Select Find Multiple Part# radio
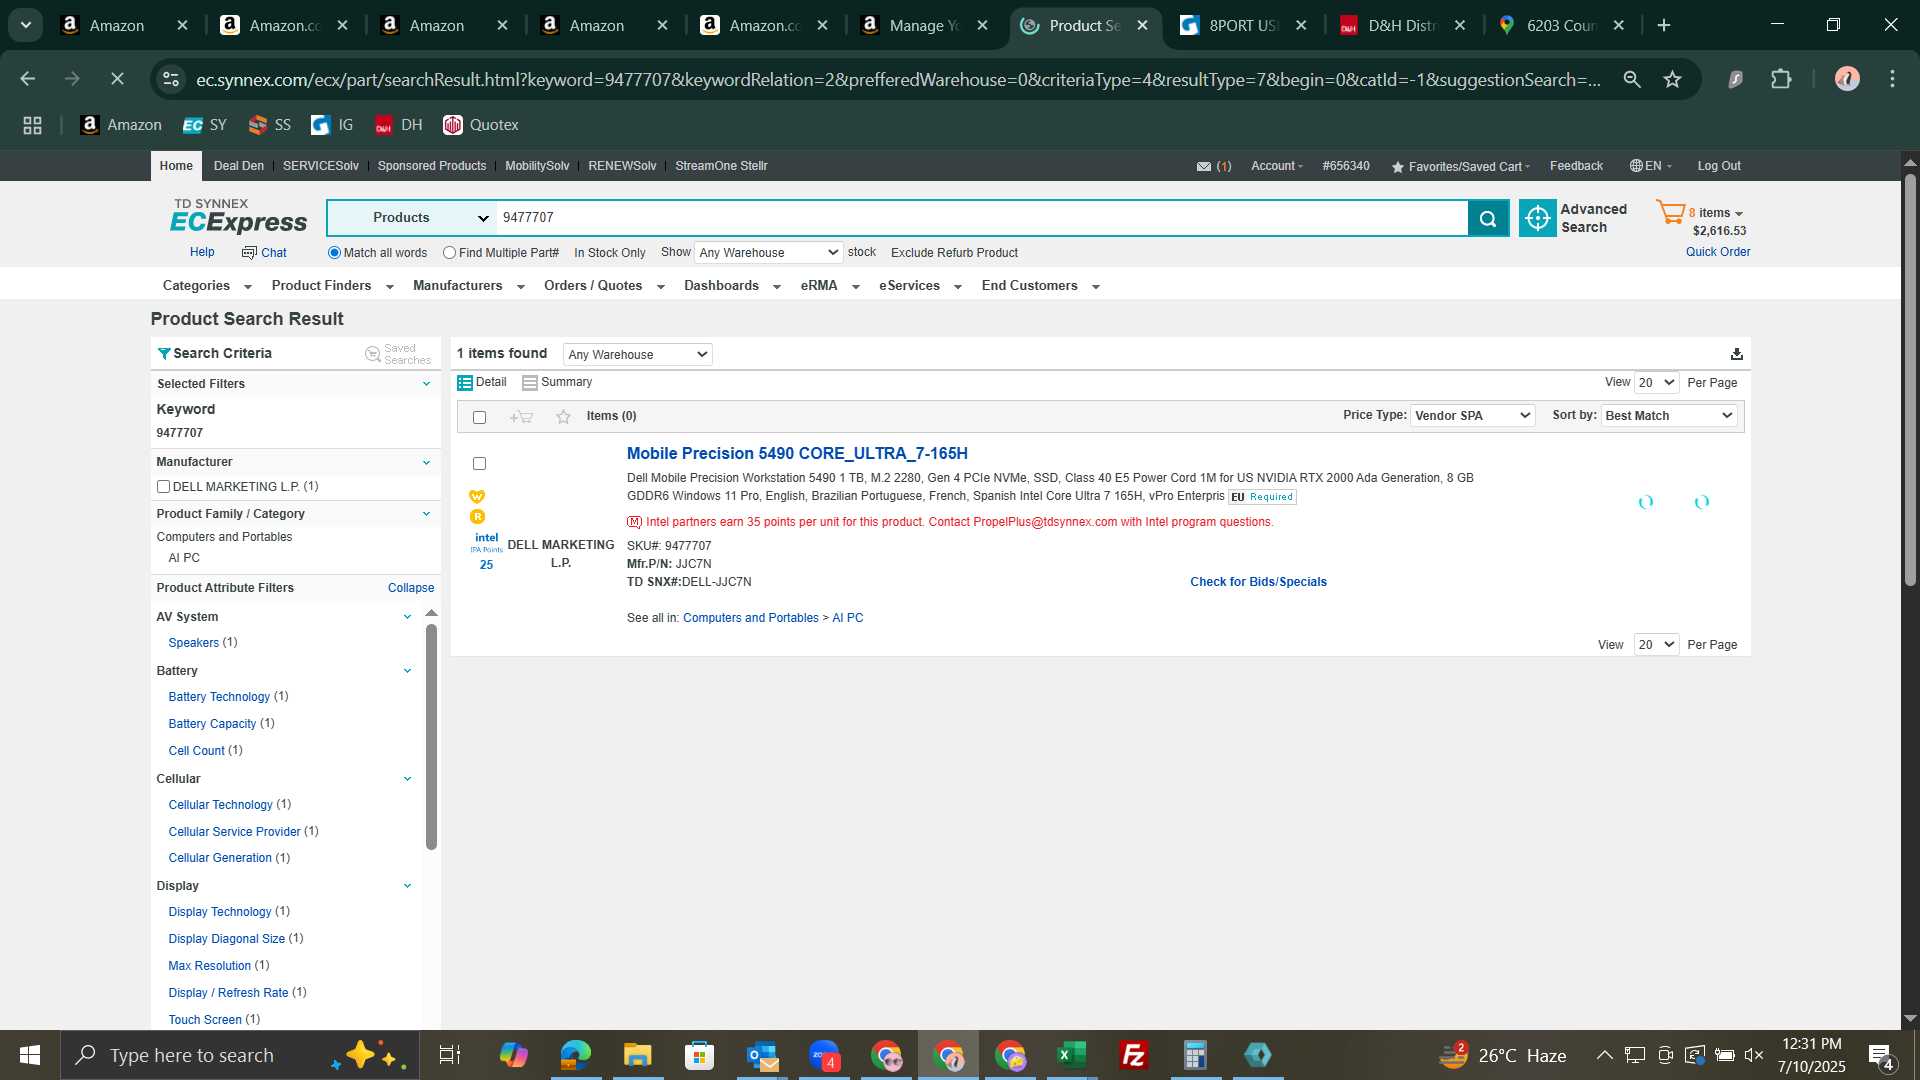The width and height of the screenshot is (1920, 1080). [x=449, y=253]
